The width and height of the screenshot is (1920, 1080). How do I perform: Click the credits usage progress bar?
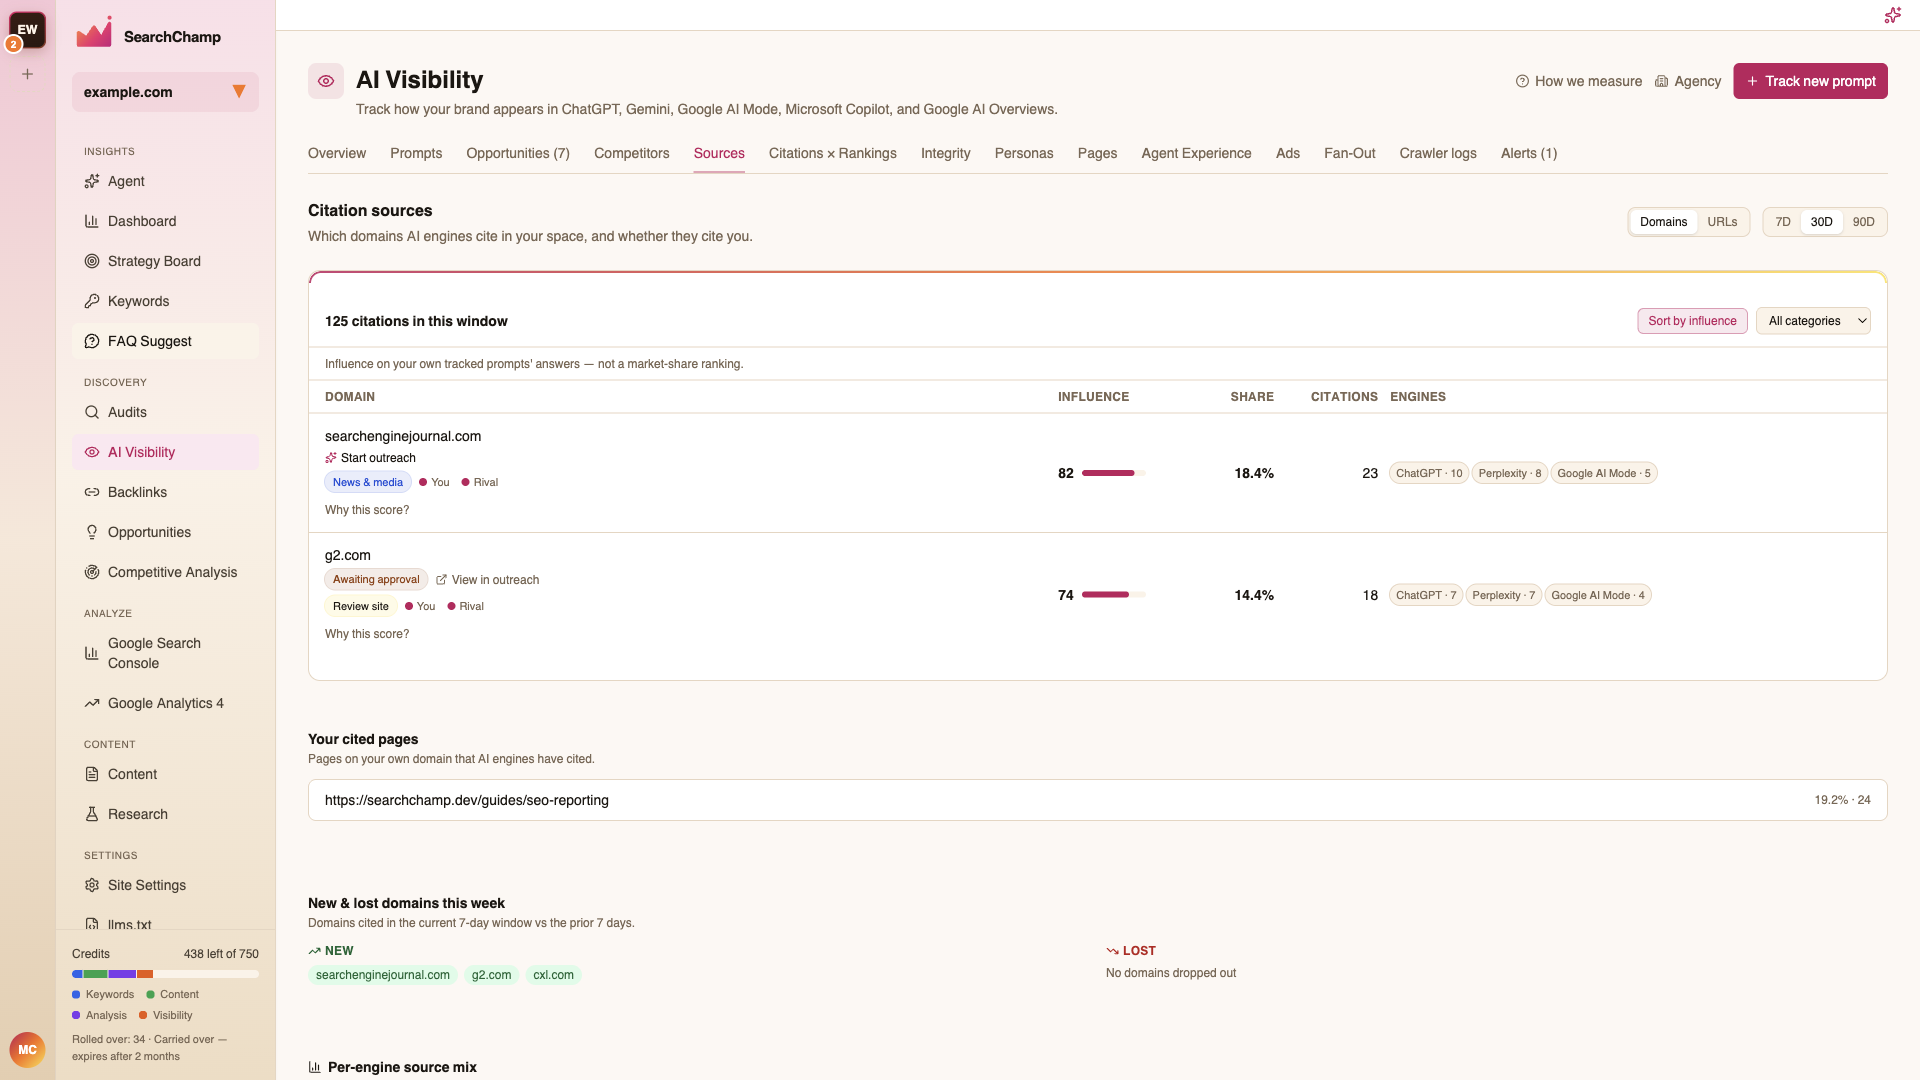pos(165,974)
